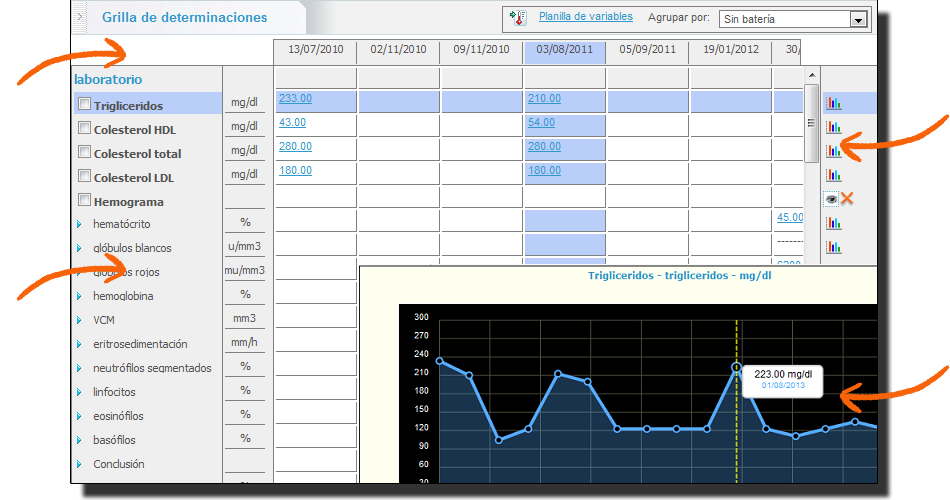This screenshot has width=950, height=500.
Task: Check the Triglicéridos checkbox
Action: [84, 104]
